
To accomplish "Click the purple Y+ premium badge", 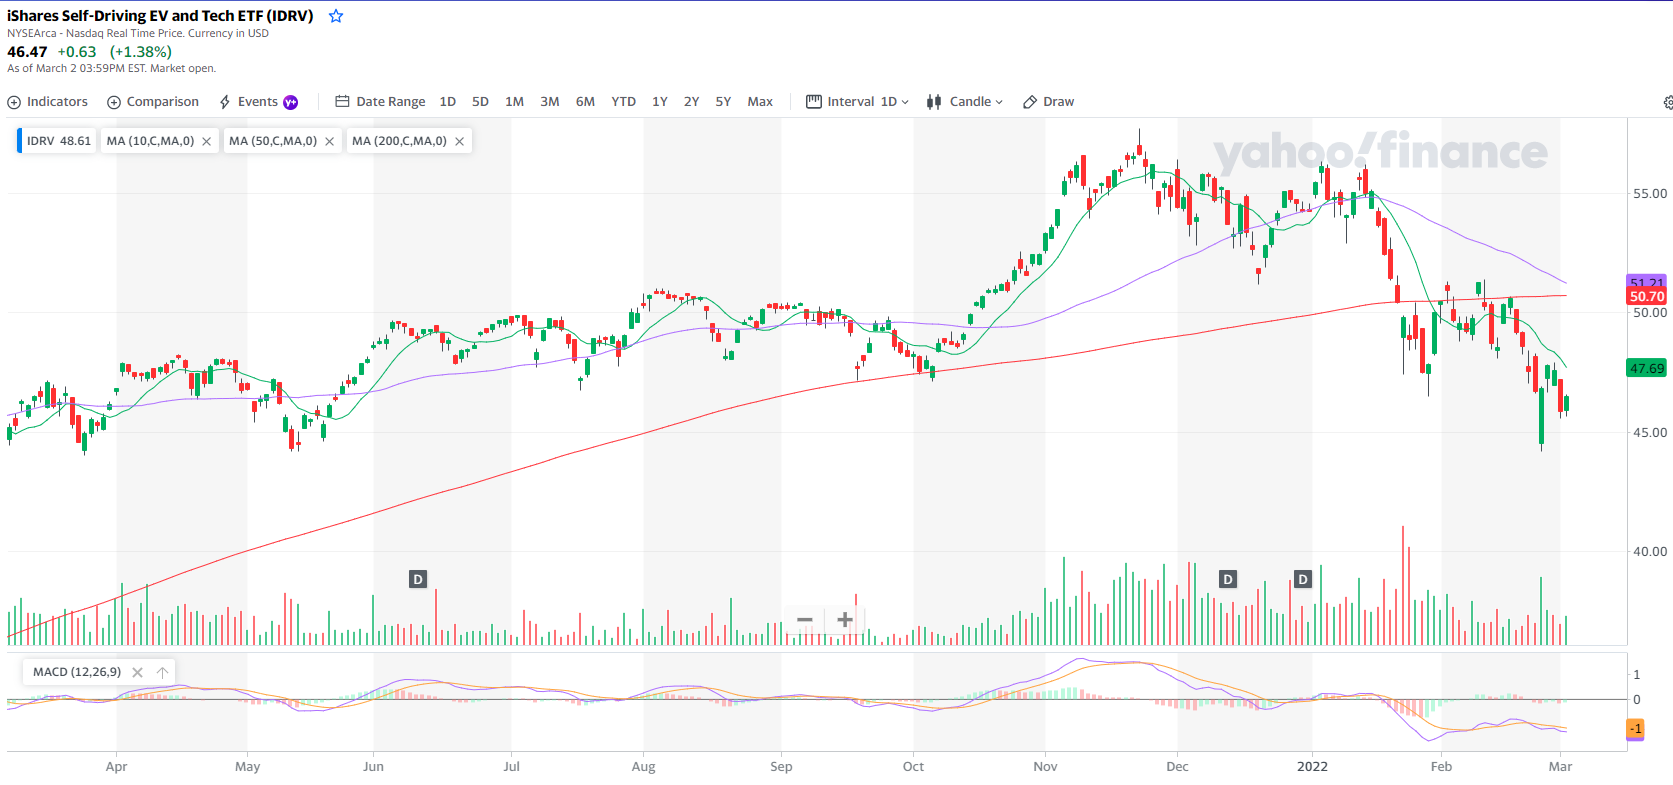I will [x=290, y=102].
